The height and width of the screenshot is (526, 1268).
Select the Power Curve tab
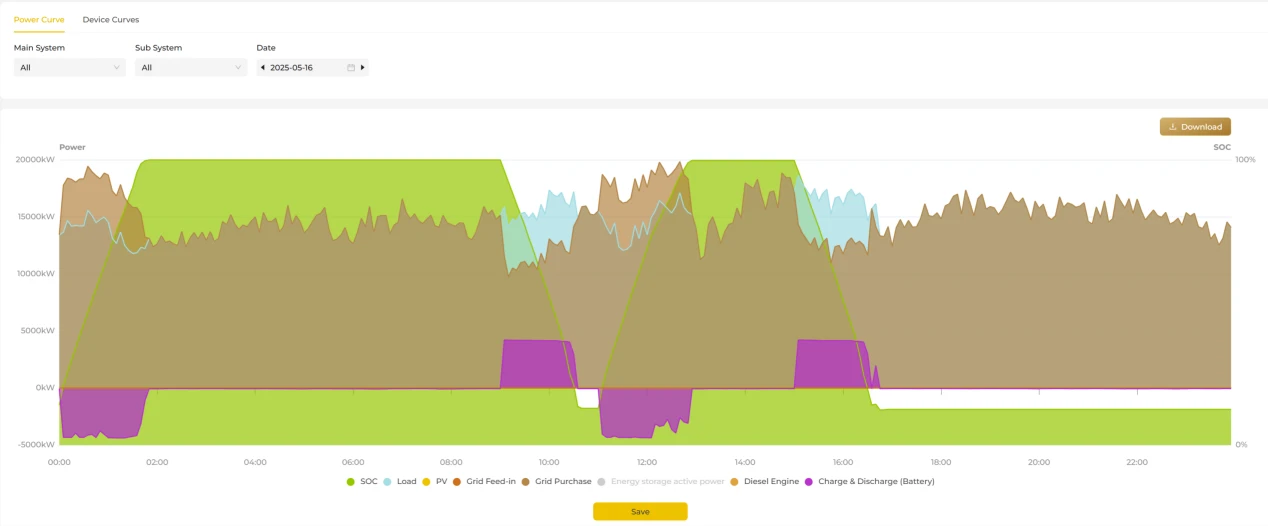coord(39,20)
